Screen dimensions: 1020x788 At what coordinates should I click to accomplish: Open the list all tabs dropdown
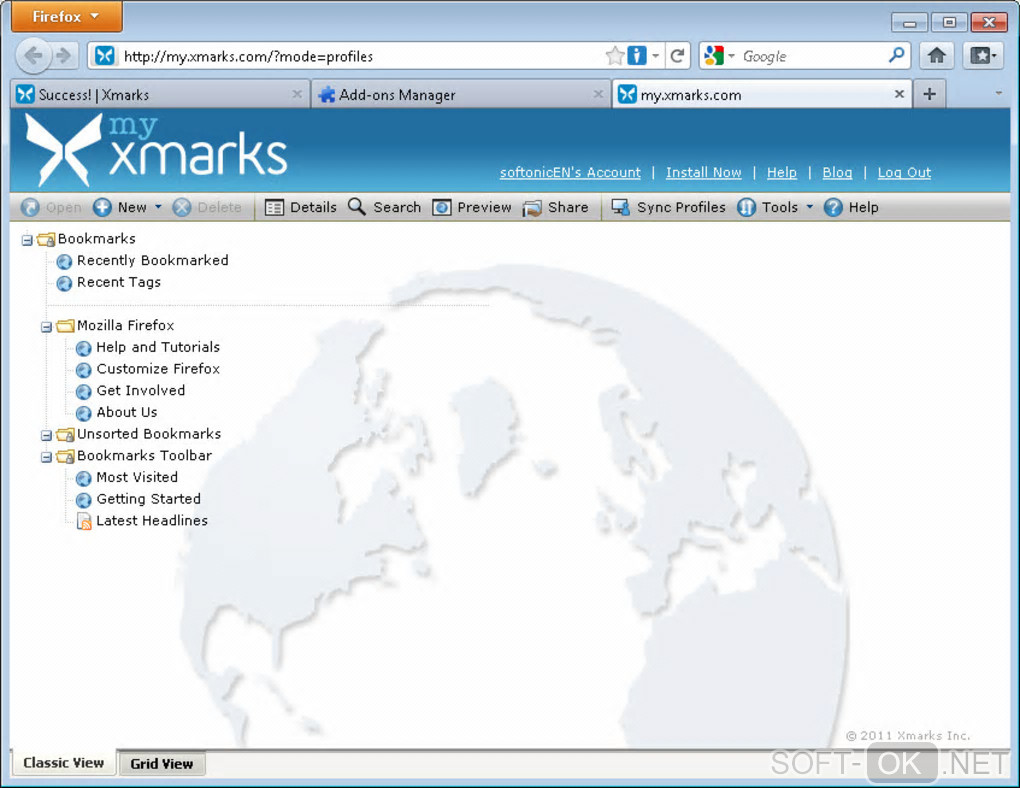point(999,94)
